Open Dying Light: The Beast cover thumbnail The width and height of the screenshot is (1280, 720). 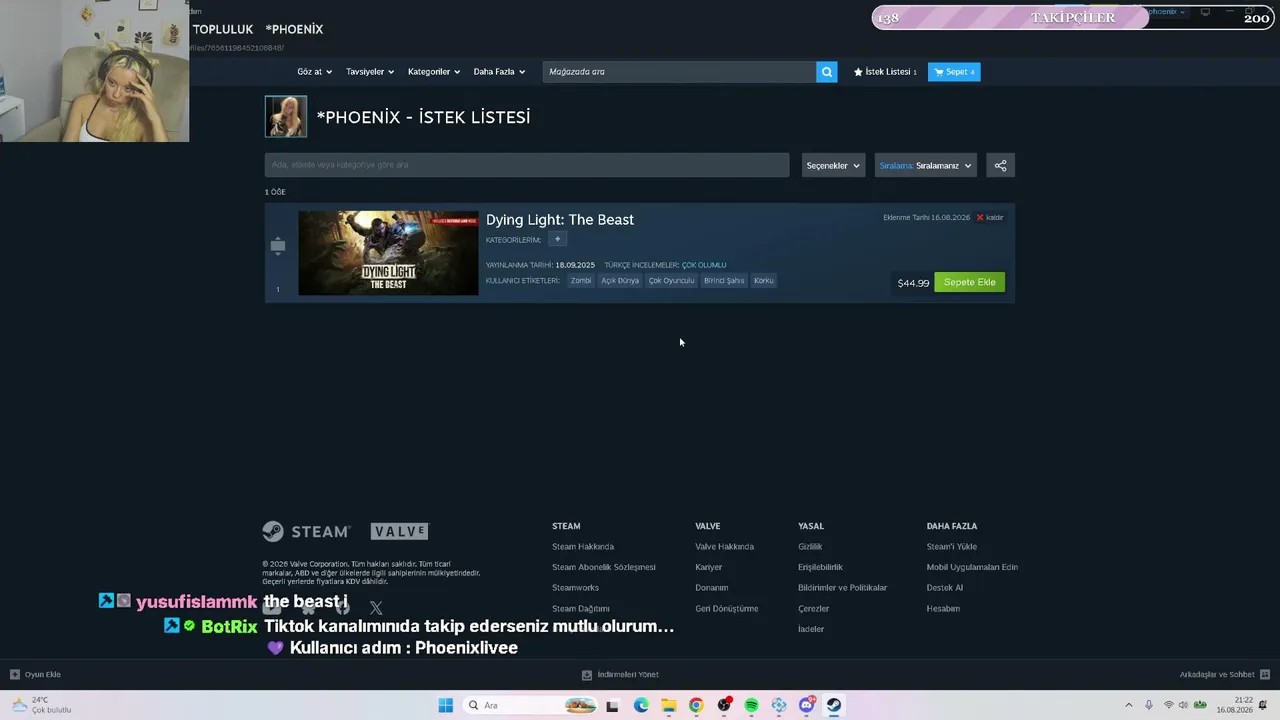click(388, 253)
